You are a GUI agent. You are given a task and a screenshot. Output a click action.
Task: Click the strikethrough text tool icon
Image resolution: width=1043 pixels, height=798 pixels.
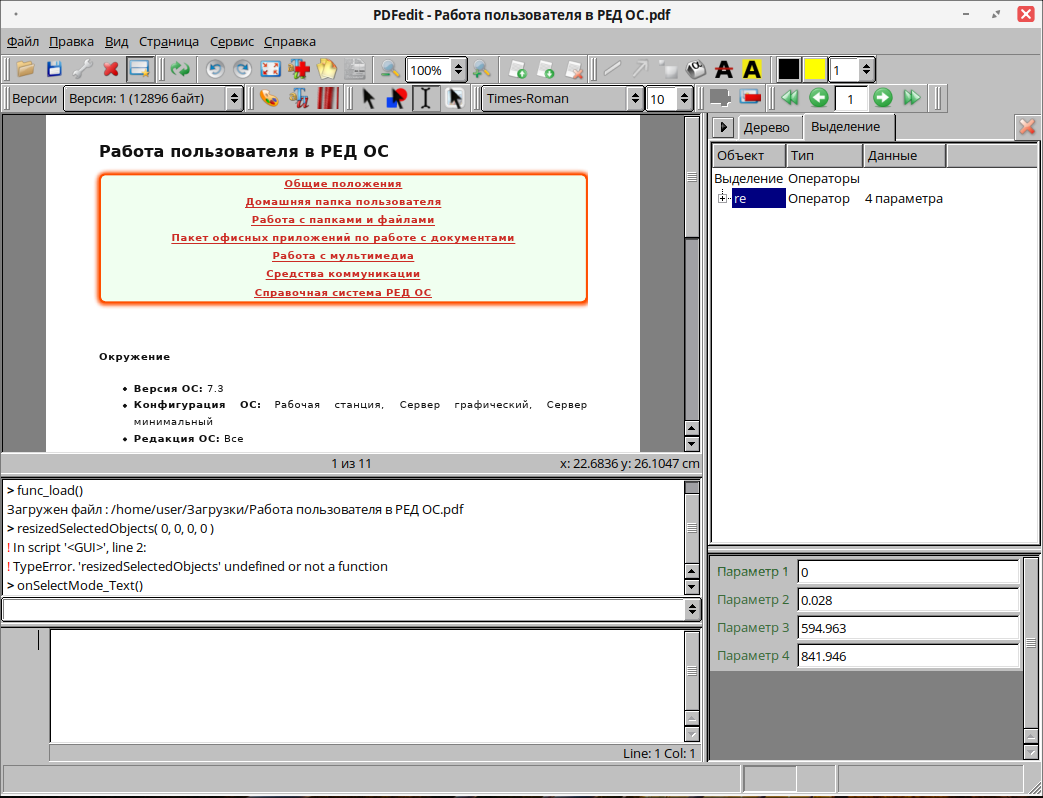[x=724, y=69]
